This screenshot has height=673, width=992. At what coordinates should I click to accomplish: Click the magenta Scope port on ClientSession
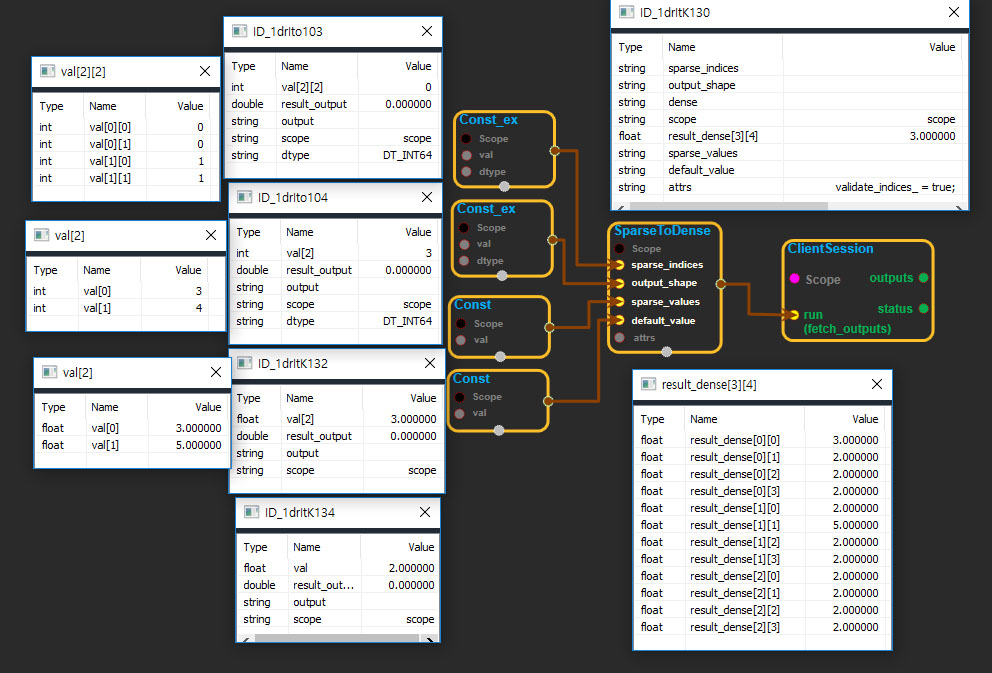tap(794, 280)
